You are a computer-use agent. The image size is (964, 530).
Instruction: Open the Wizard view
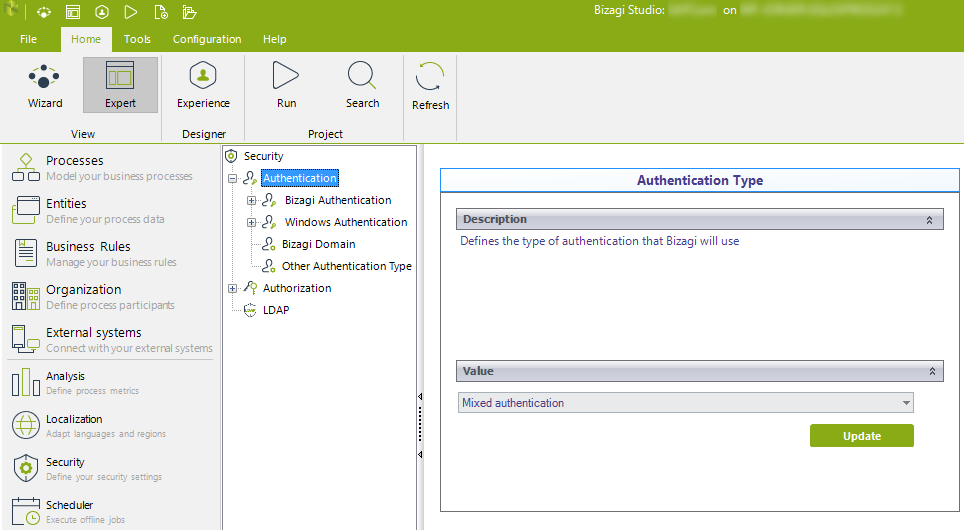(x=45, y=85)
